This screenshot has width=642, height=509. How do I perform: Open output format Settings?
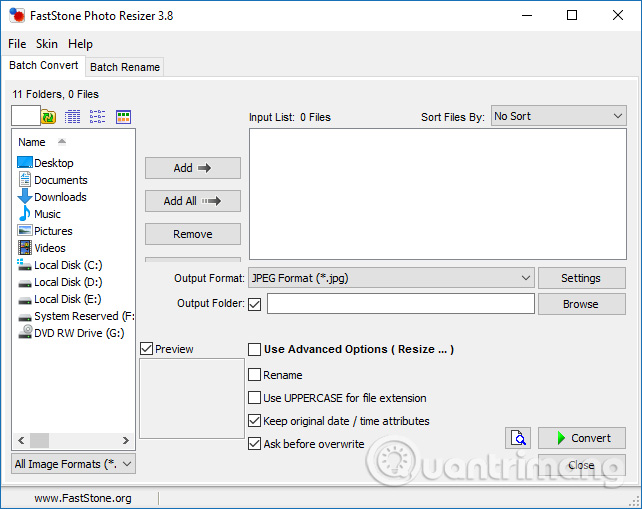click(581, 278)
